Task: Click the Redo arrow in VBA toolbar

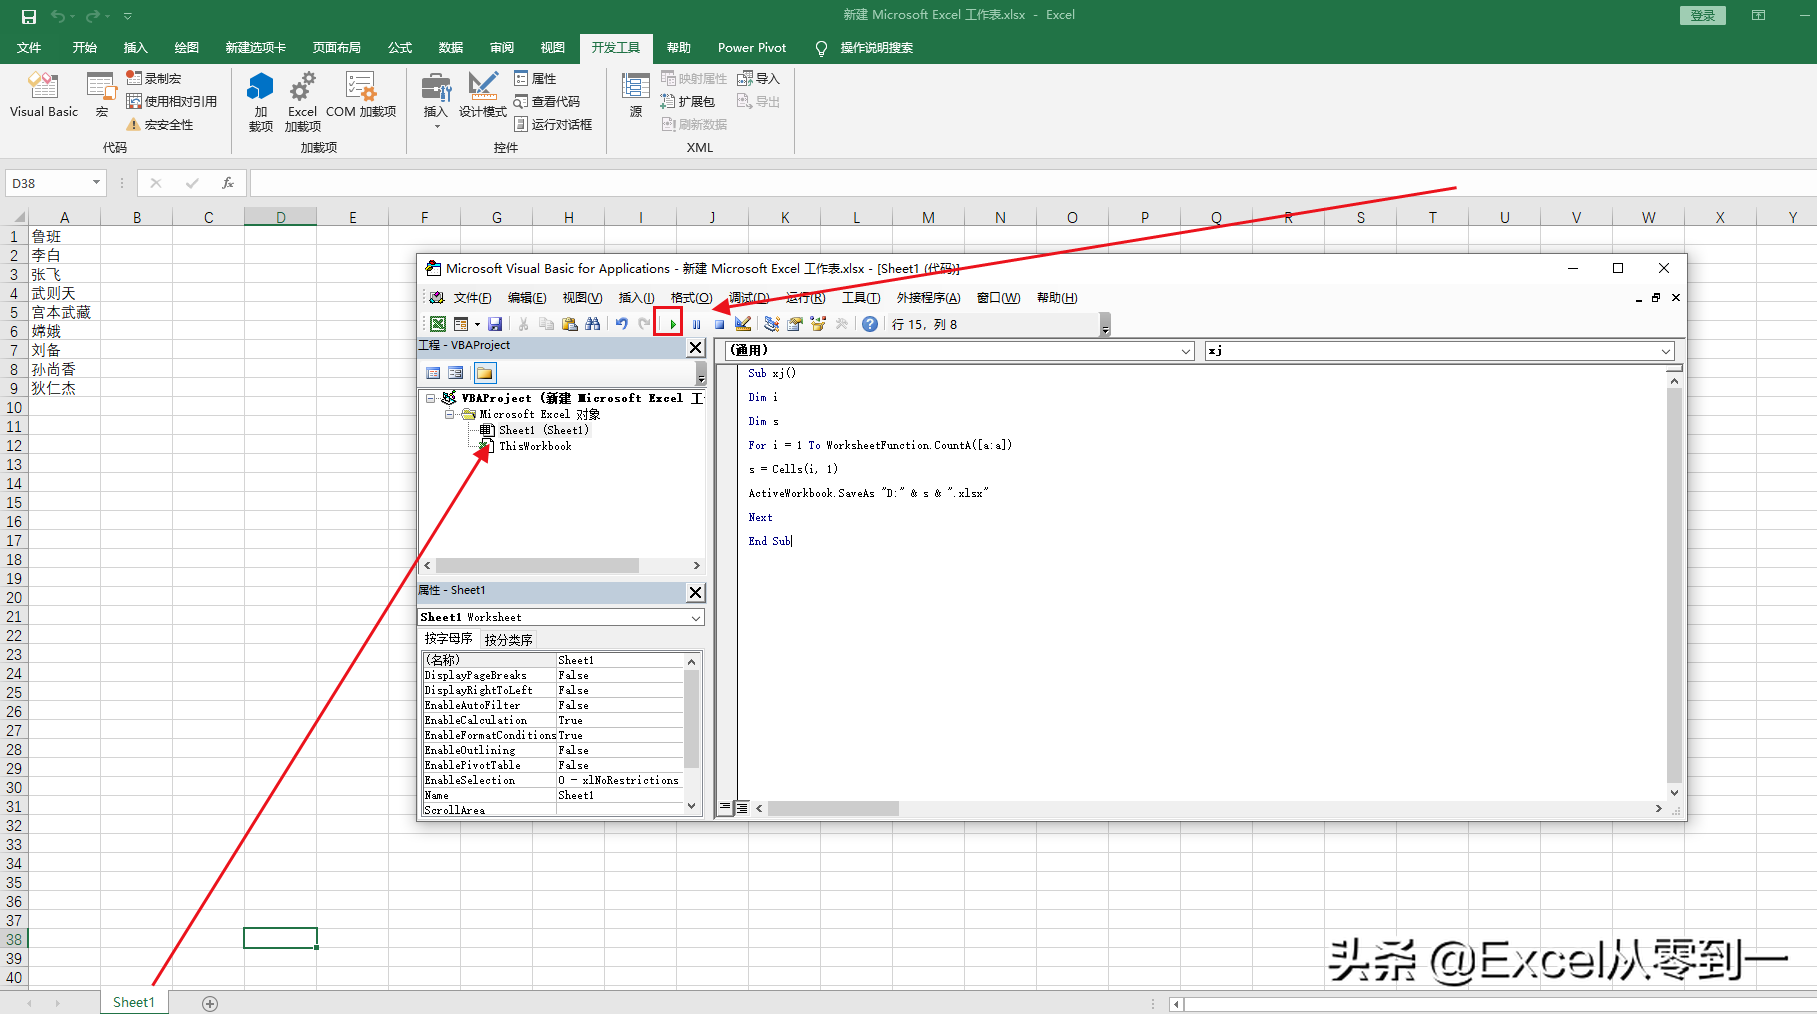Action: 645,324
